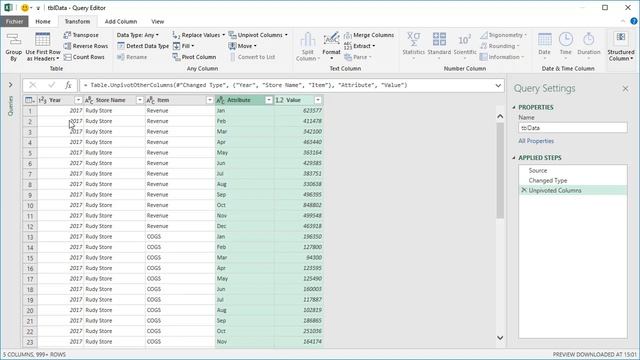640x360 pixels.
Task: Cancel formula edit with X icon
Action: (x=33, y=85)
